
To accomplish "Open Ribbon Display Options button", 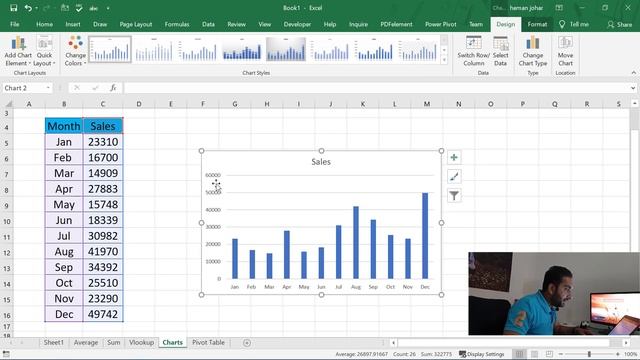I will (x=559, y=8).
